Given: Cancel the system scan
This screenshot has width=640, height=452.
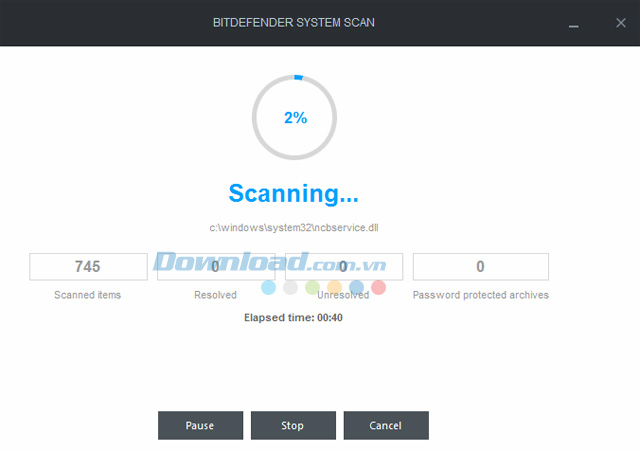Looking at the screenshot, I should point(386,425).
